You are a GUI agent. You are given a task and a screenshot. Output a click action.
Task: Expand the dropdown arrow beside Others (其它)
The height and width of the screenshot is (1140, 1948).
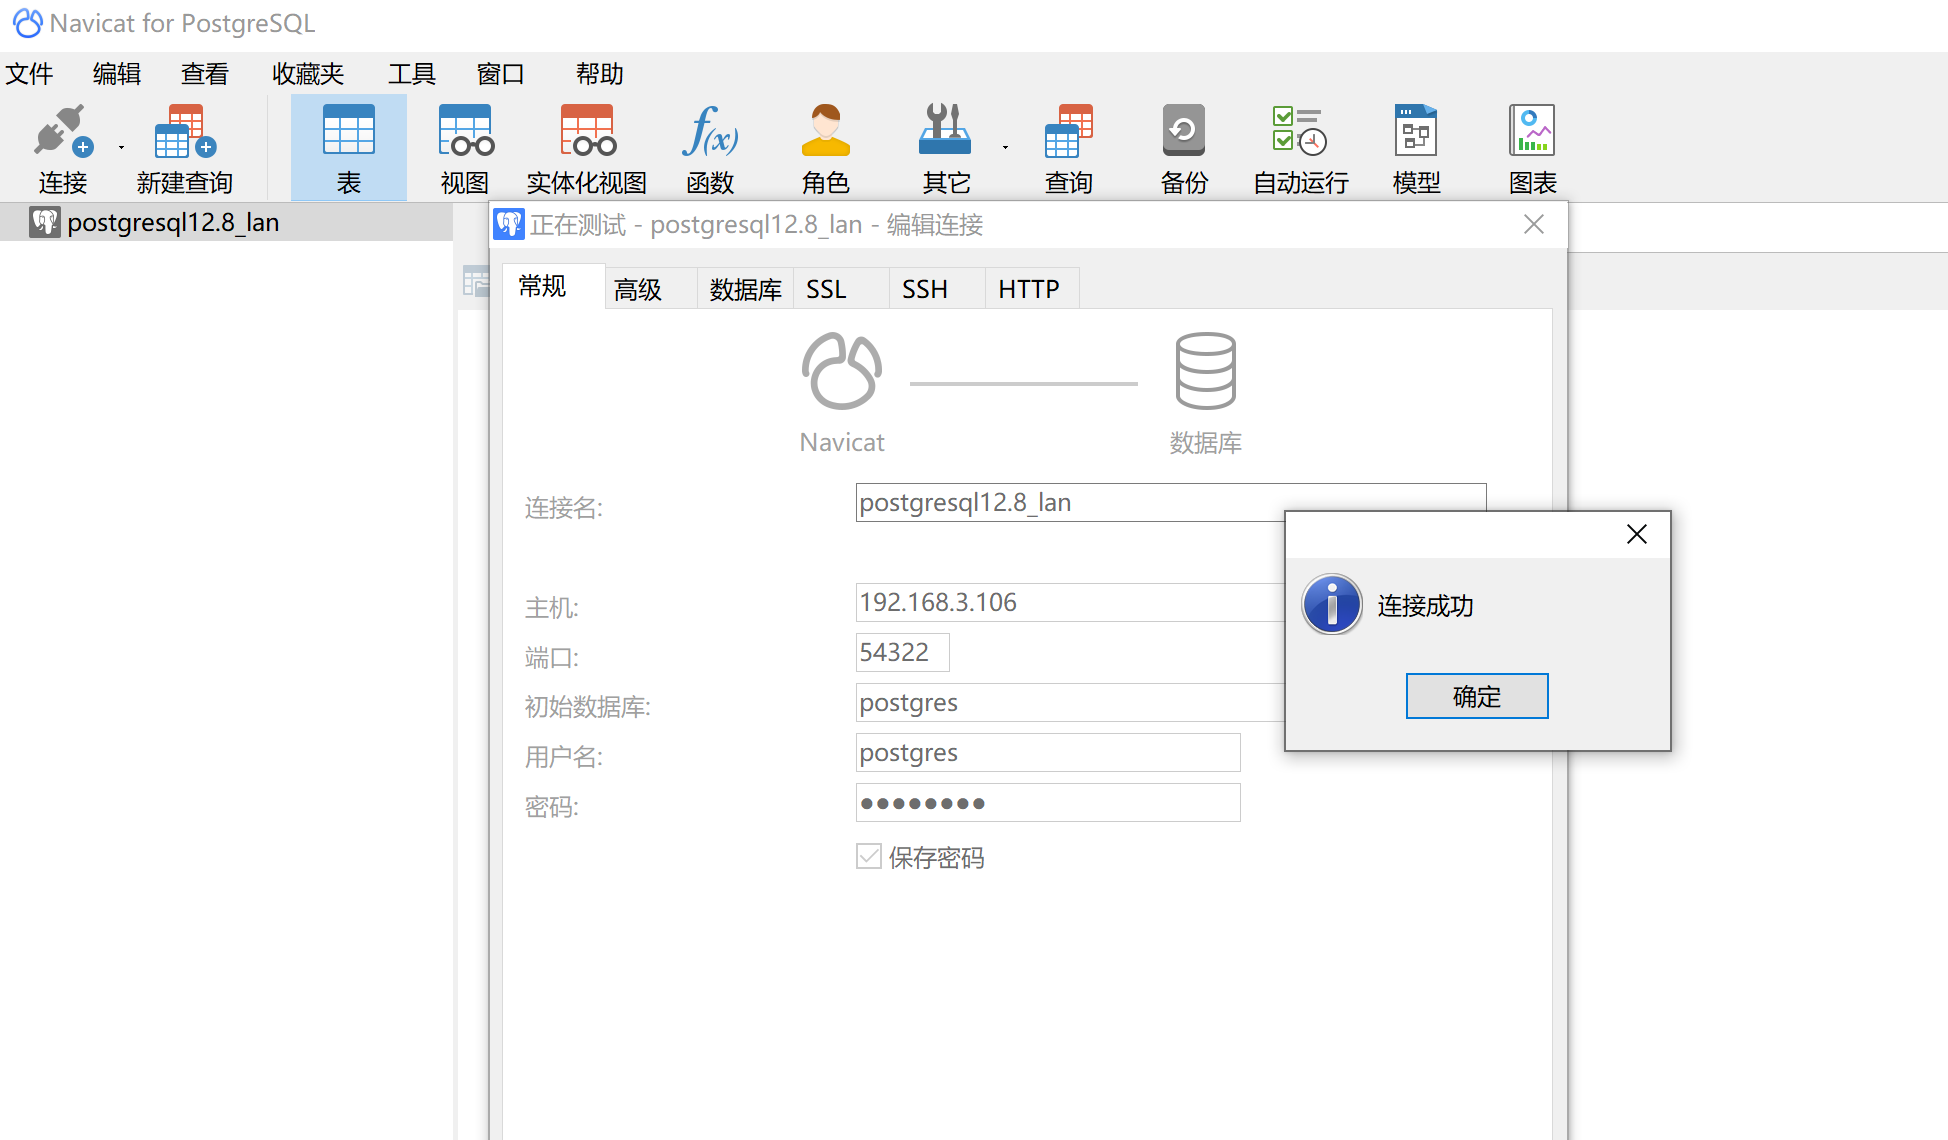pos(1005,148)
